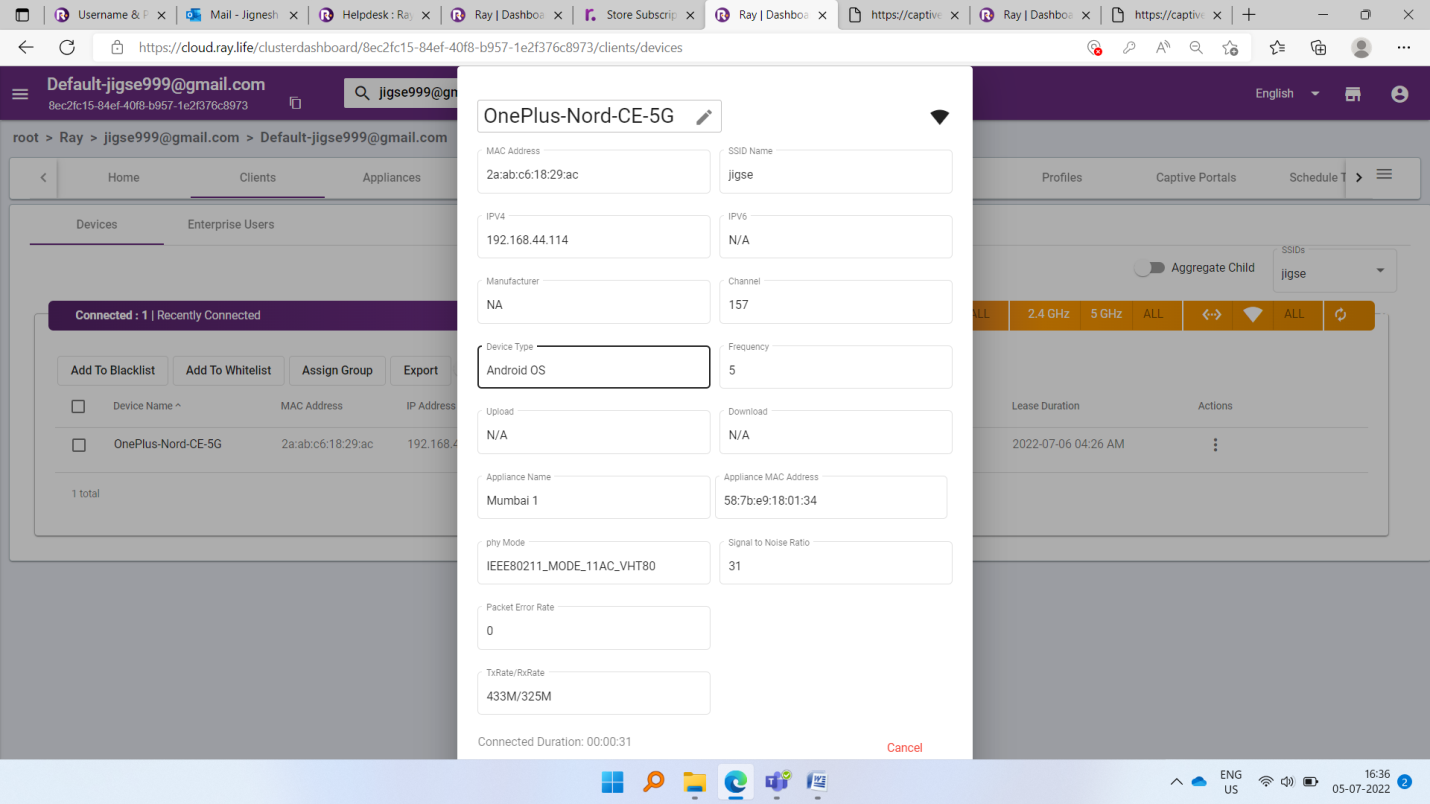The height and width of the screenshot is (804, 1430).
Task: Open browser read aloud icon
Action: point(1162,47)
